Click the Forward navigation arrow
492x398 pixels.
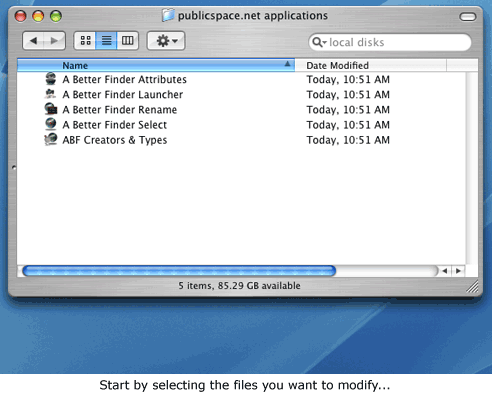54,41
